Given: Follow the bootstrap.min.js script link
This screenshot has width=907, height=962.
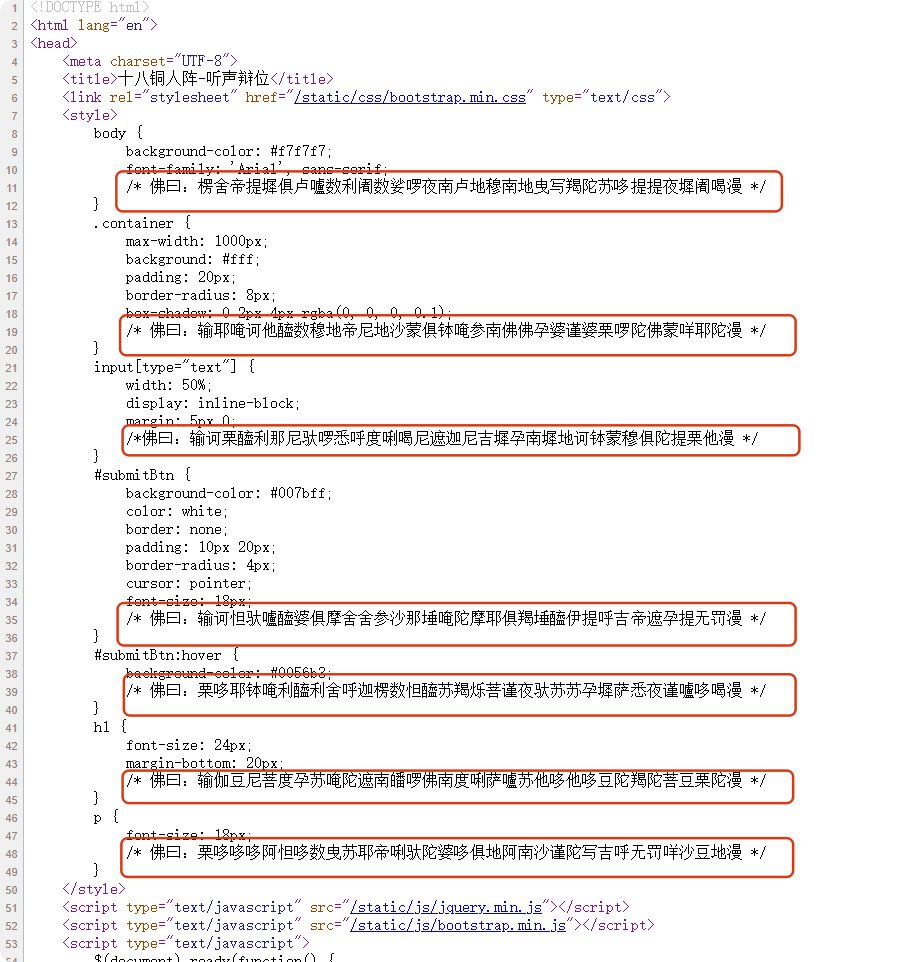Looking at the screenshot, I should 457,925.
